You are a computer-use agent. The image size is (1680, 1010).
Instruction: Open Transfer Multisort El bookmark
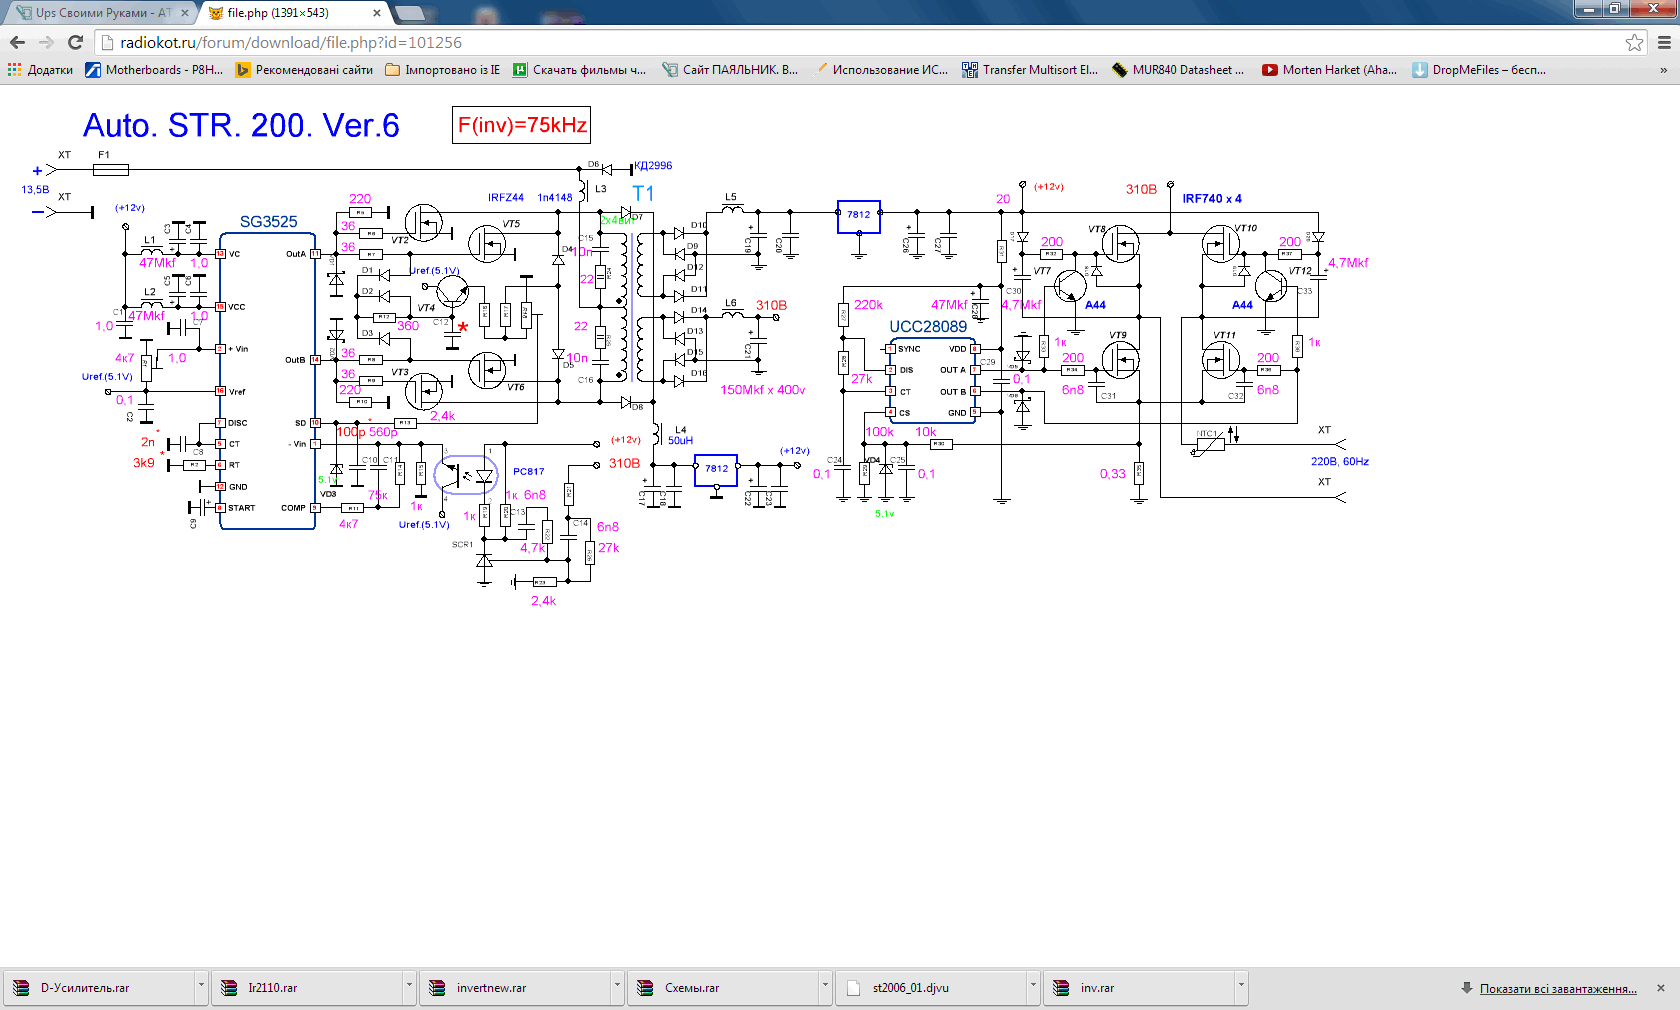(1030, 70)
